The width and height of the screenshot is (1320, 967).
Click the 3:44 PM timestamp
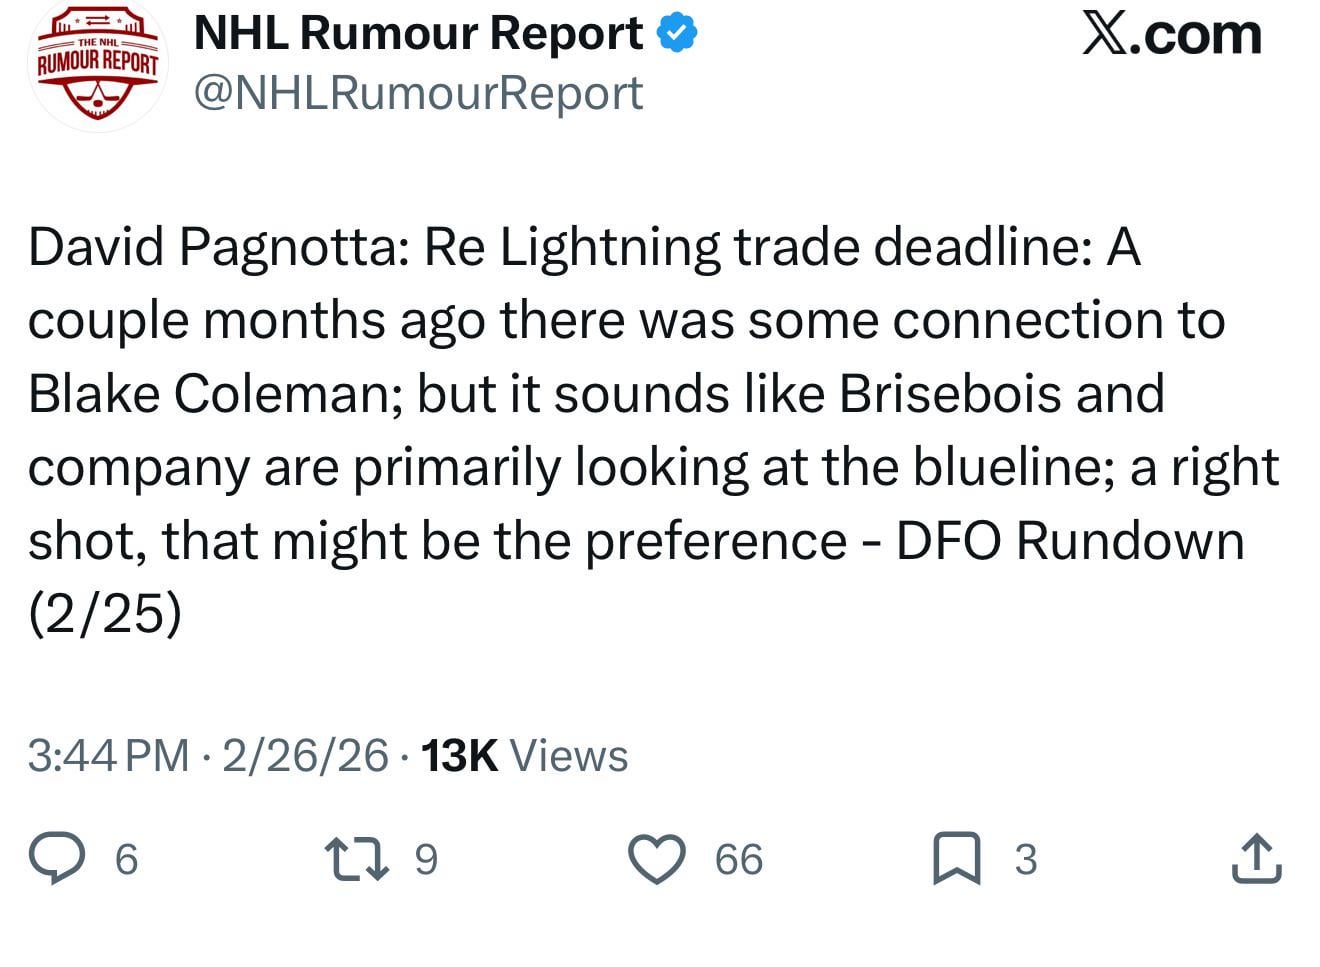[x=108, y=756]
